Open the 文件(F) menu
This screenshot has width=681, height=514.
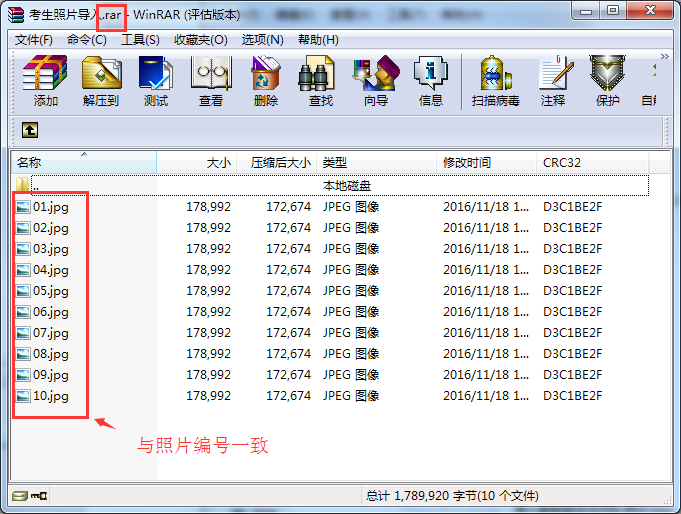33,40
